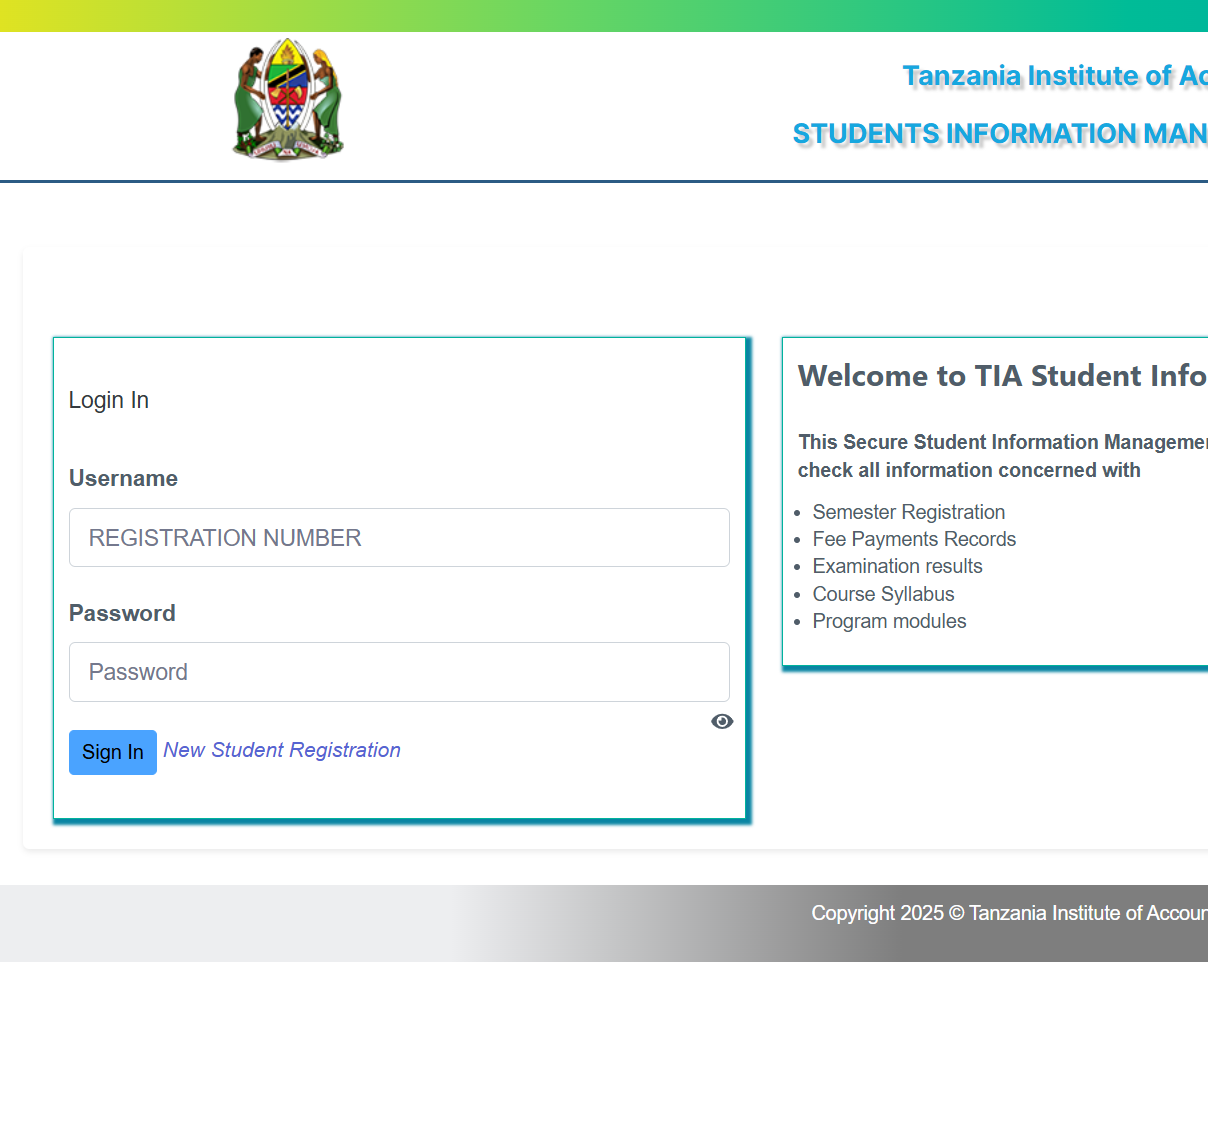Screen dimensions: 1208x1137
Task: Click the green gradient top banner bar
Action: (604, 15)
